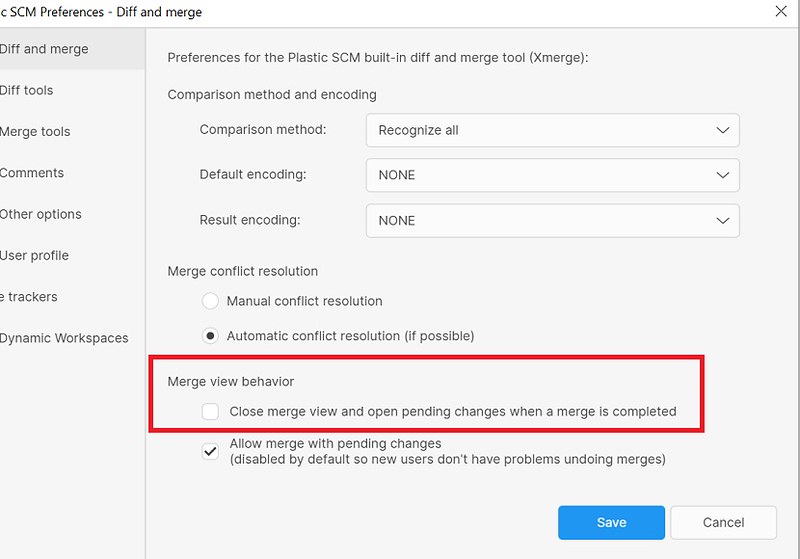Open the Diff tools section
800x559 pixels.
[27, 90]
